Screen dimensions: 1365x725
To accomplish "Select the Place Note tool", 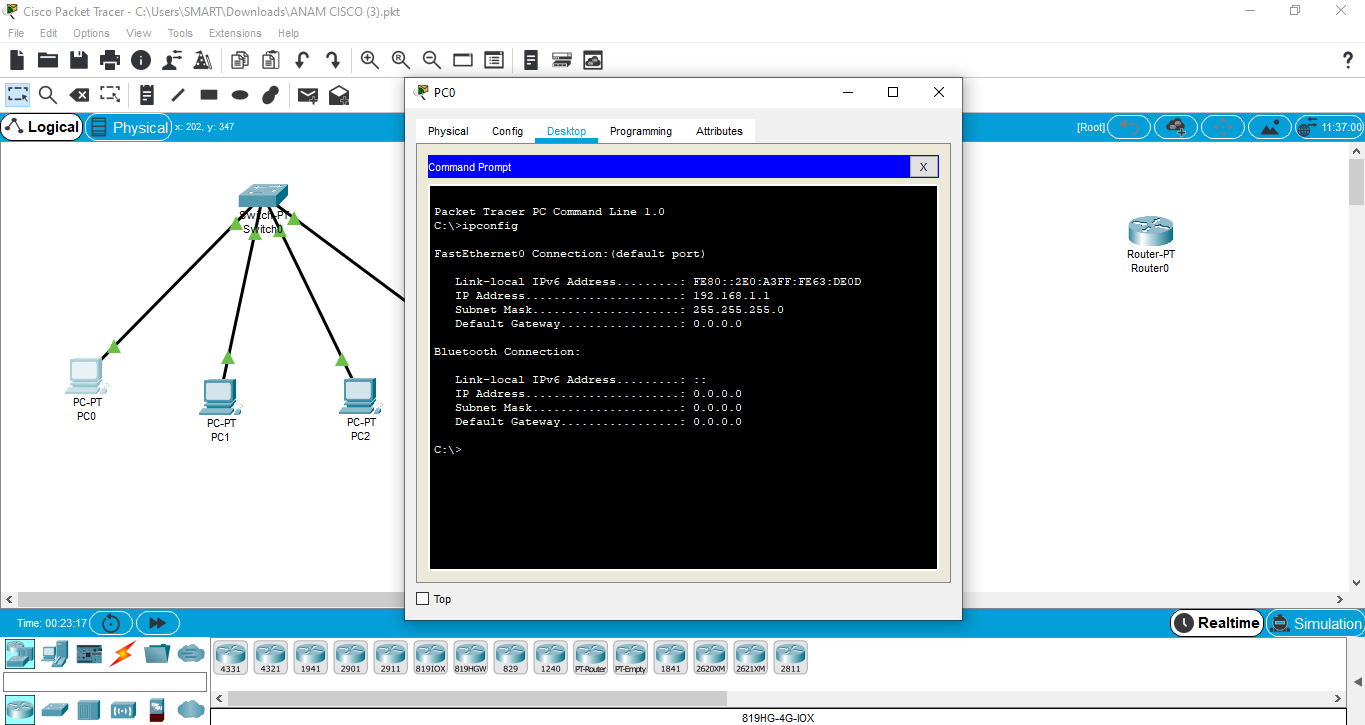I will coord(146,95).
